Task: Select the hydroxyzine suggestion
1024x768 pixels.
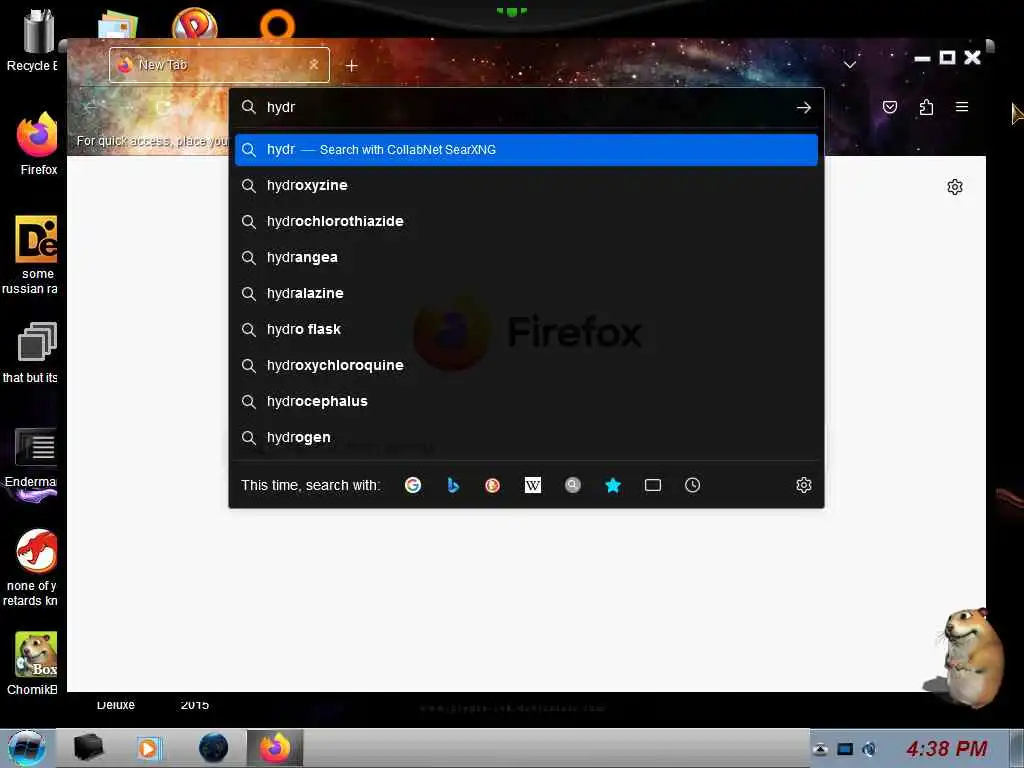Action: (x=526, y=185)
